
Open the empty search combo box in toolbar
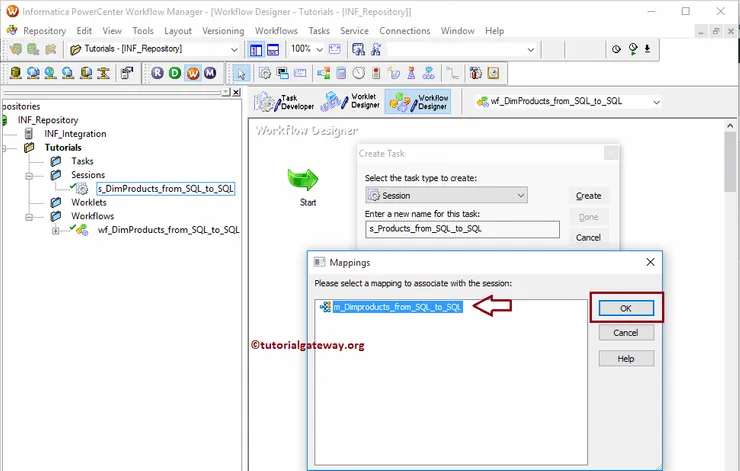click(530, 49)
